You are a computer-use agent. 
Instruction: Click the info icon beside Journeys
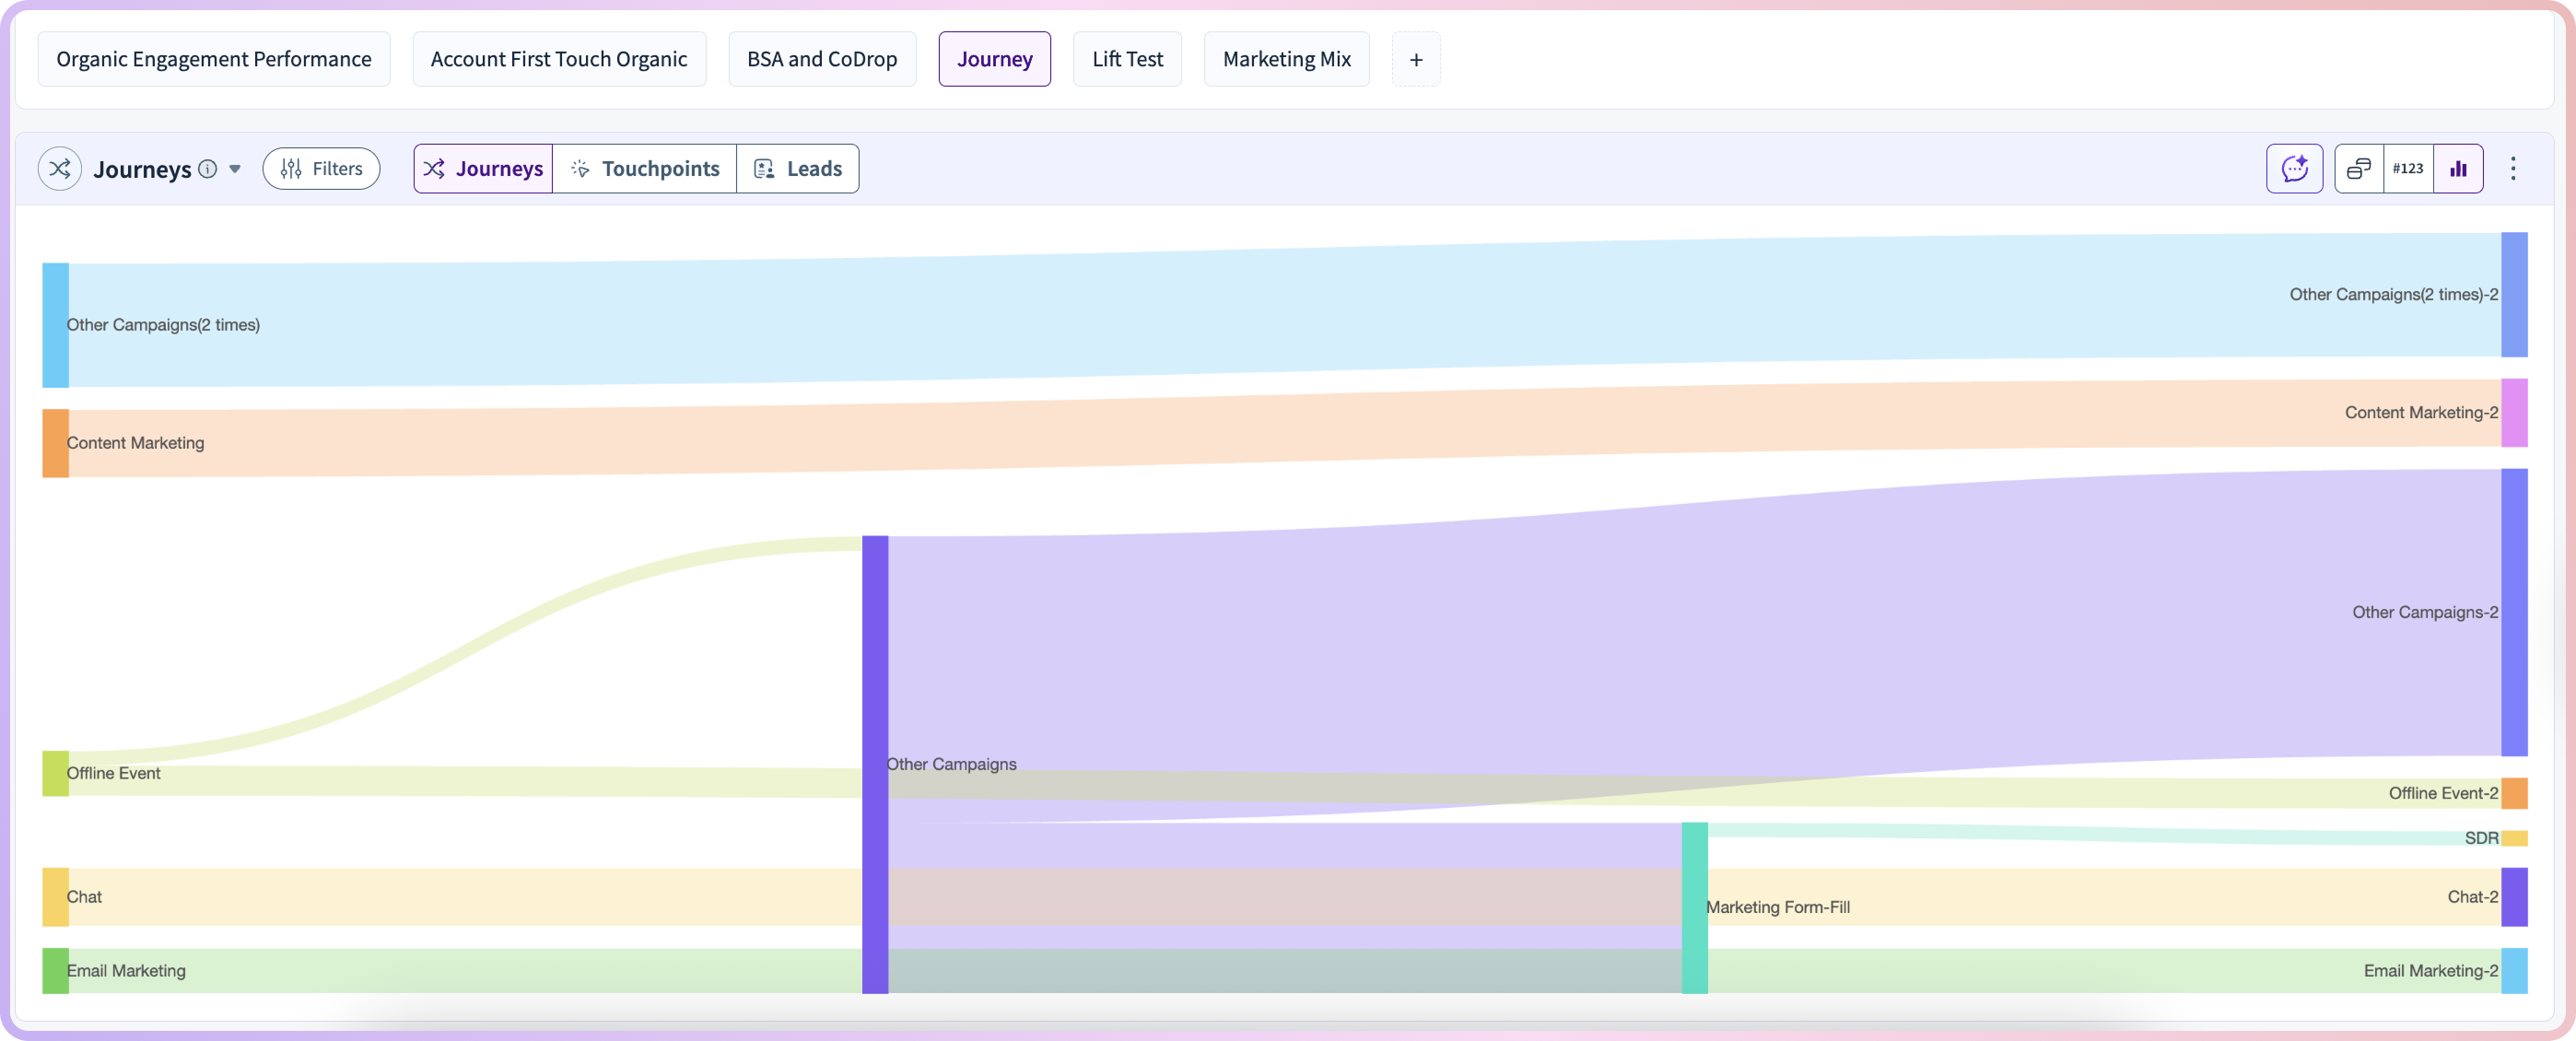[208, 168]
